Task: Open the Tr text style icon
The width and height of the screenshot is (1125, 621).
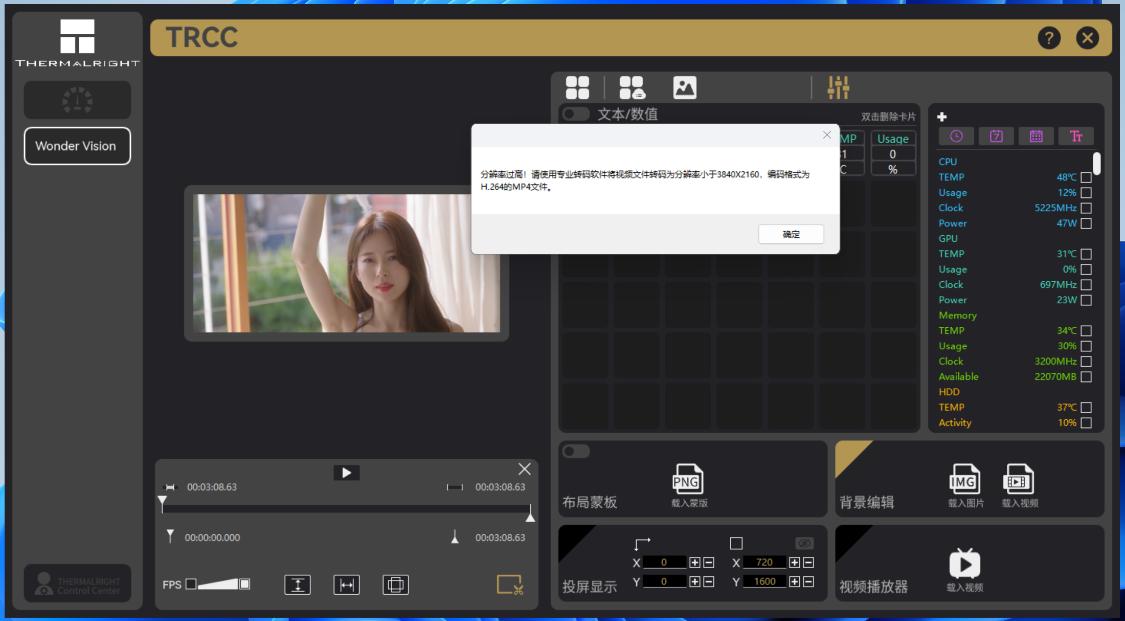Action: tap(1077, 135)
